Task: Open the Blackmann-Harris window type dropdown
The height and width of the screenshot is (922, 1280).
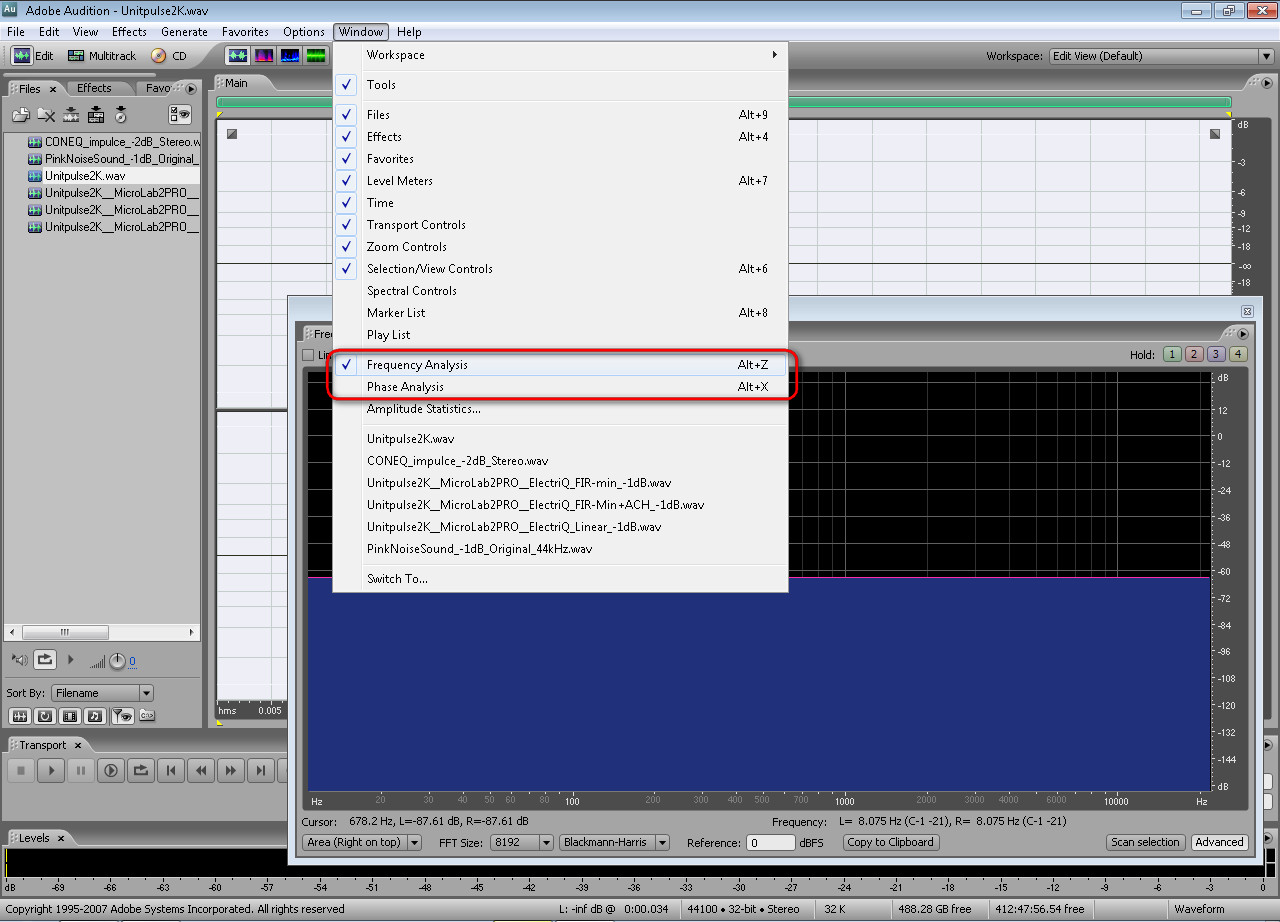Action: [x=615, y=843]
